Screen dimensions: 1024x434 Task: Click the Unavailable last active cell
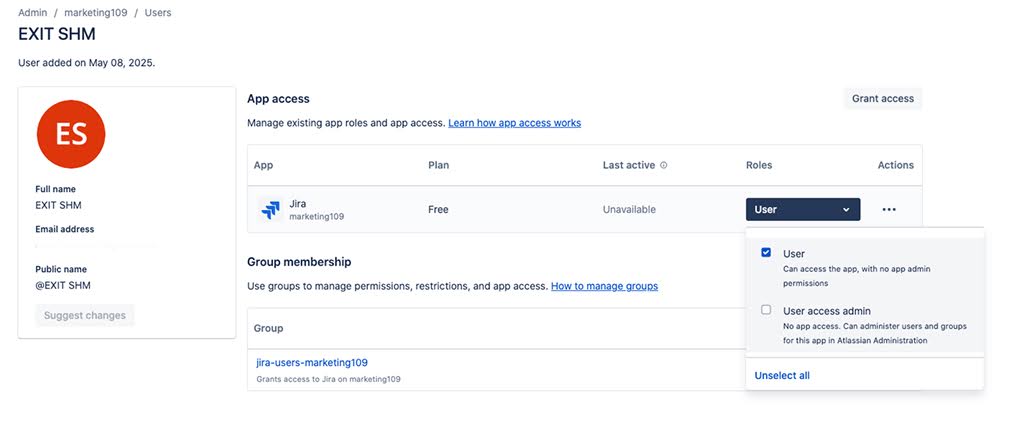click(629, 209)
